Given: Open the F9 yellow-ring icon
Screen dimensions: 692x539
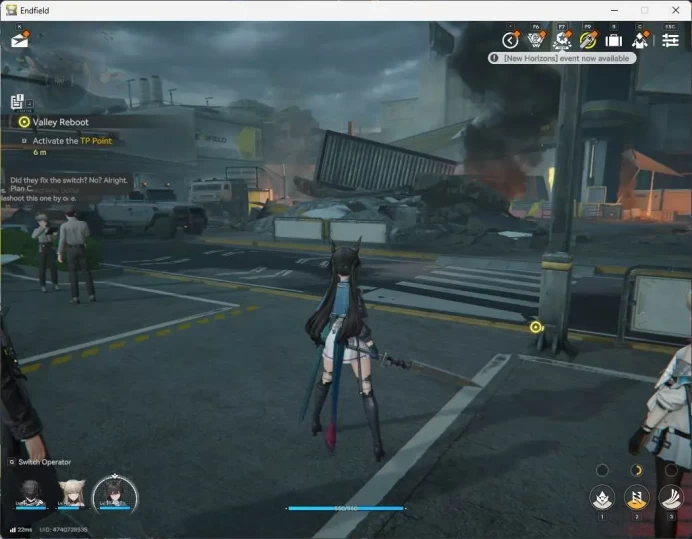Looking at the screenshot, I should (x=588, y=40).
